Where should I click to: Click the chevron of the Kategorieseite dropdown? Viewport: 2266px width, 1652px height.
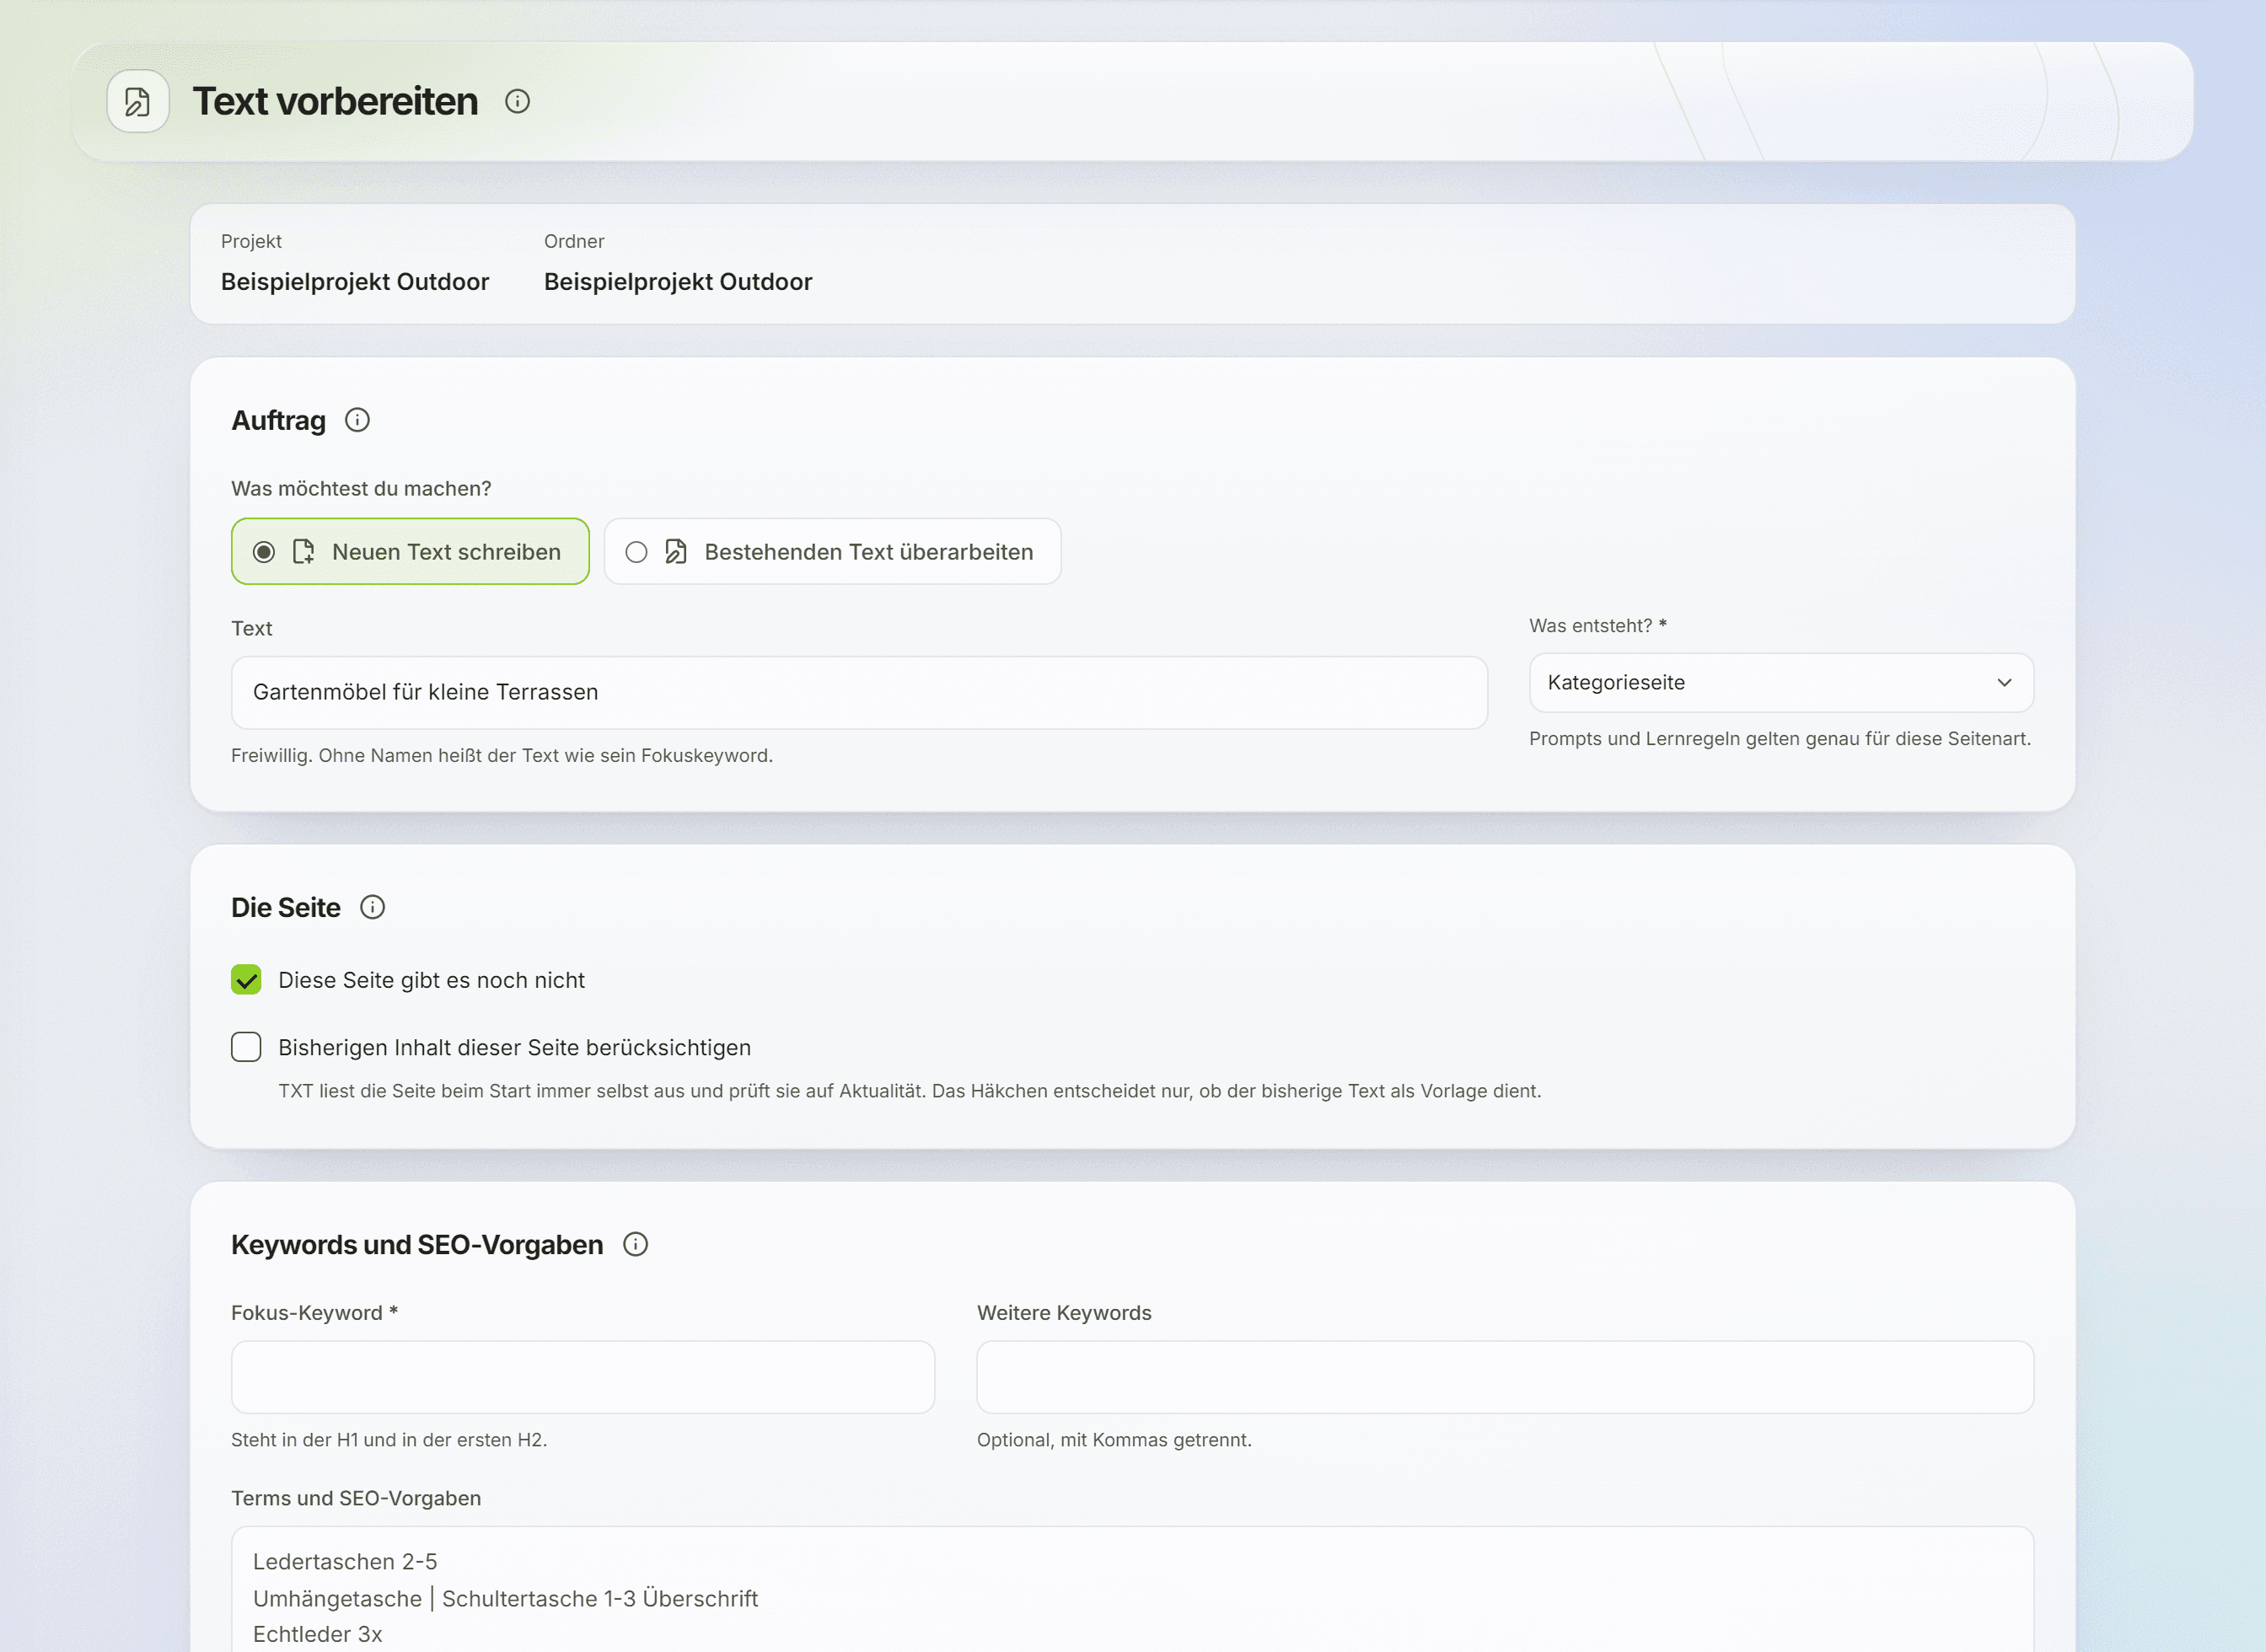[2004, 683]
